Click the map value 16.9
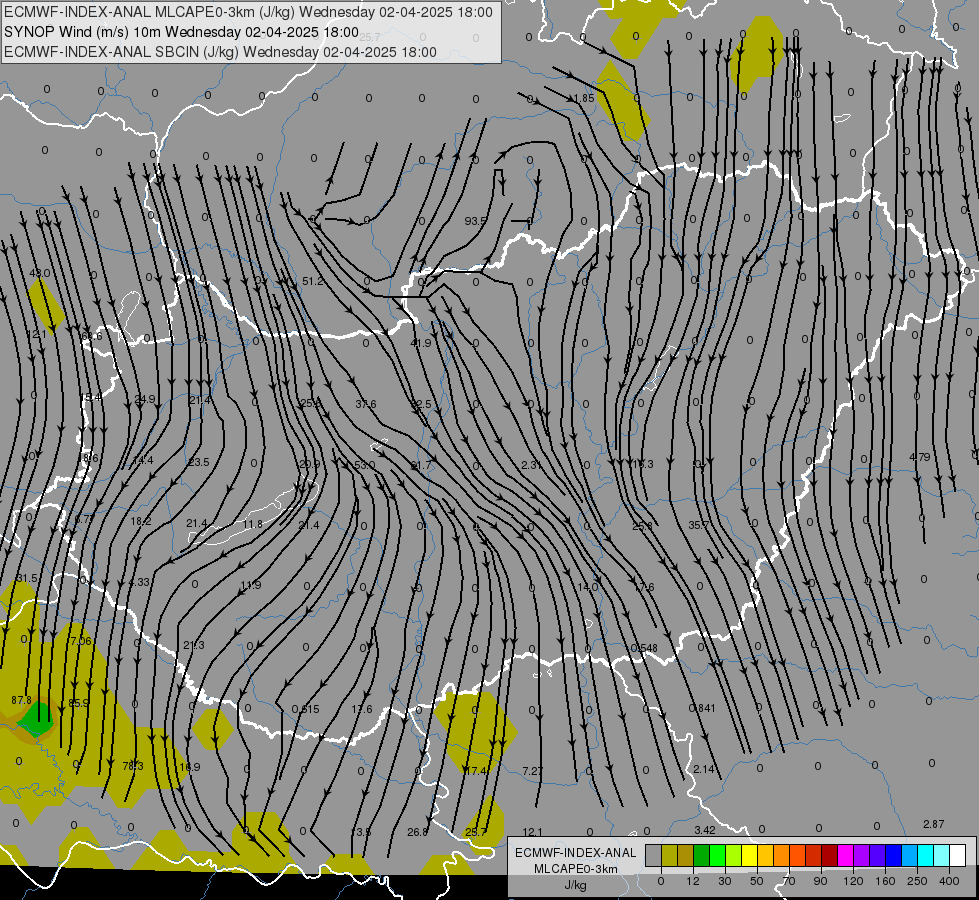The height and width of the screenshot is (900, 979). point(190,766)
